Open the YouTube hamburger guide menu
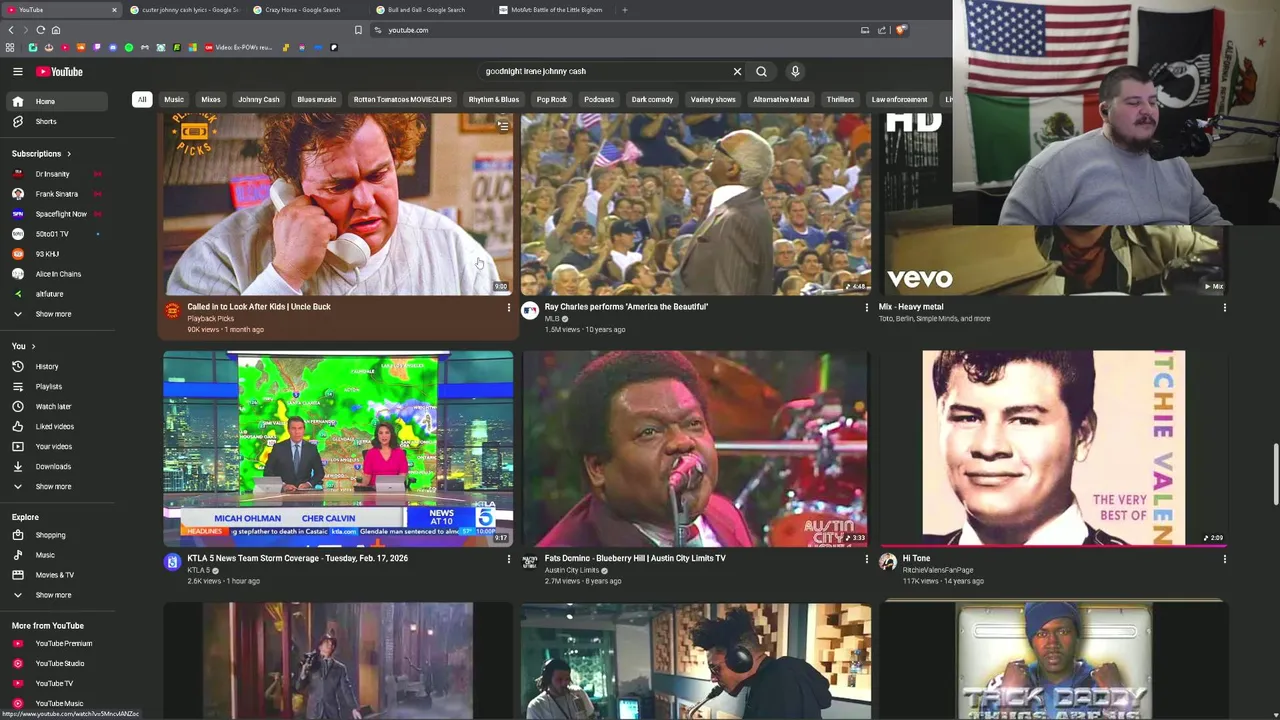The image size is (1280, 720). click(17, 71)
